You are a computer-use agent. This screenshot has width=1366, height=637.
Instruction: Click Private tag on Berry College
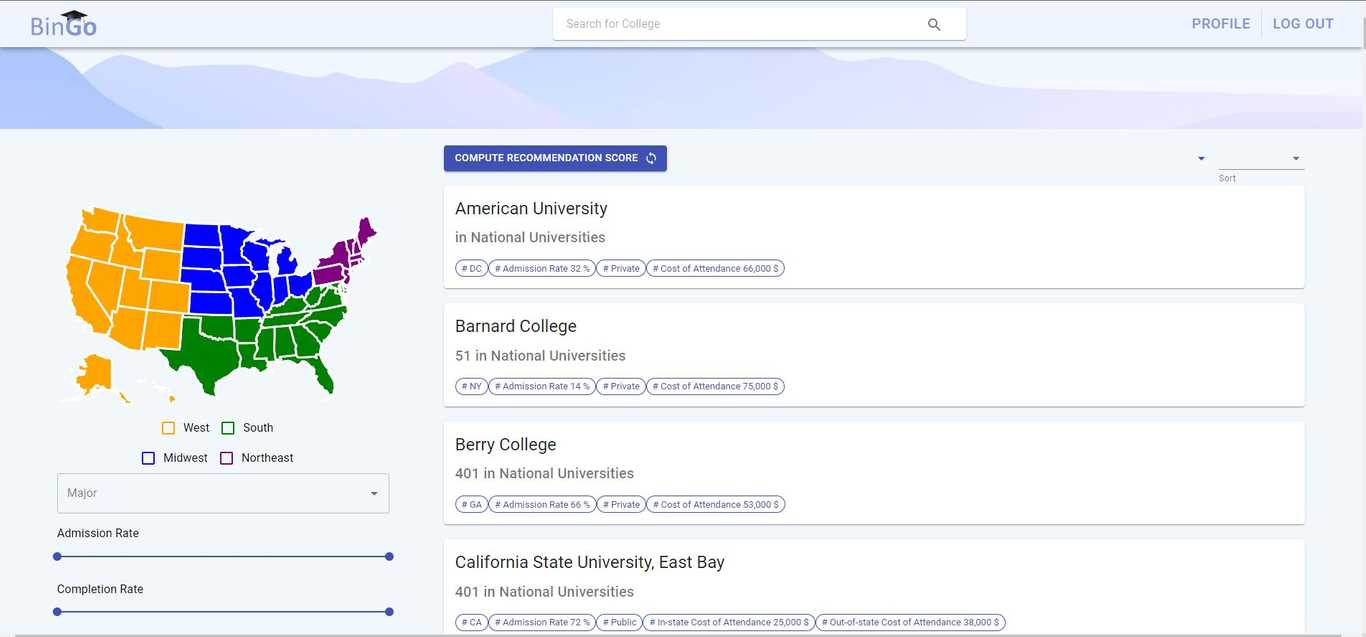621,504
